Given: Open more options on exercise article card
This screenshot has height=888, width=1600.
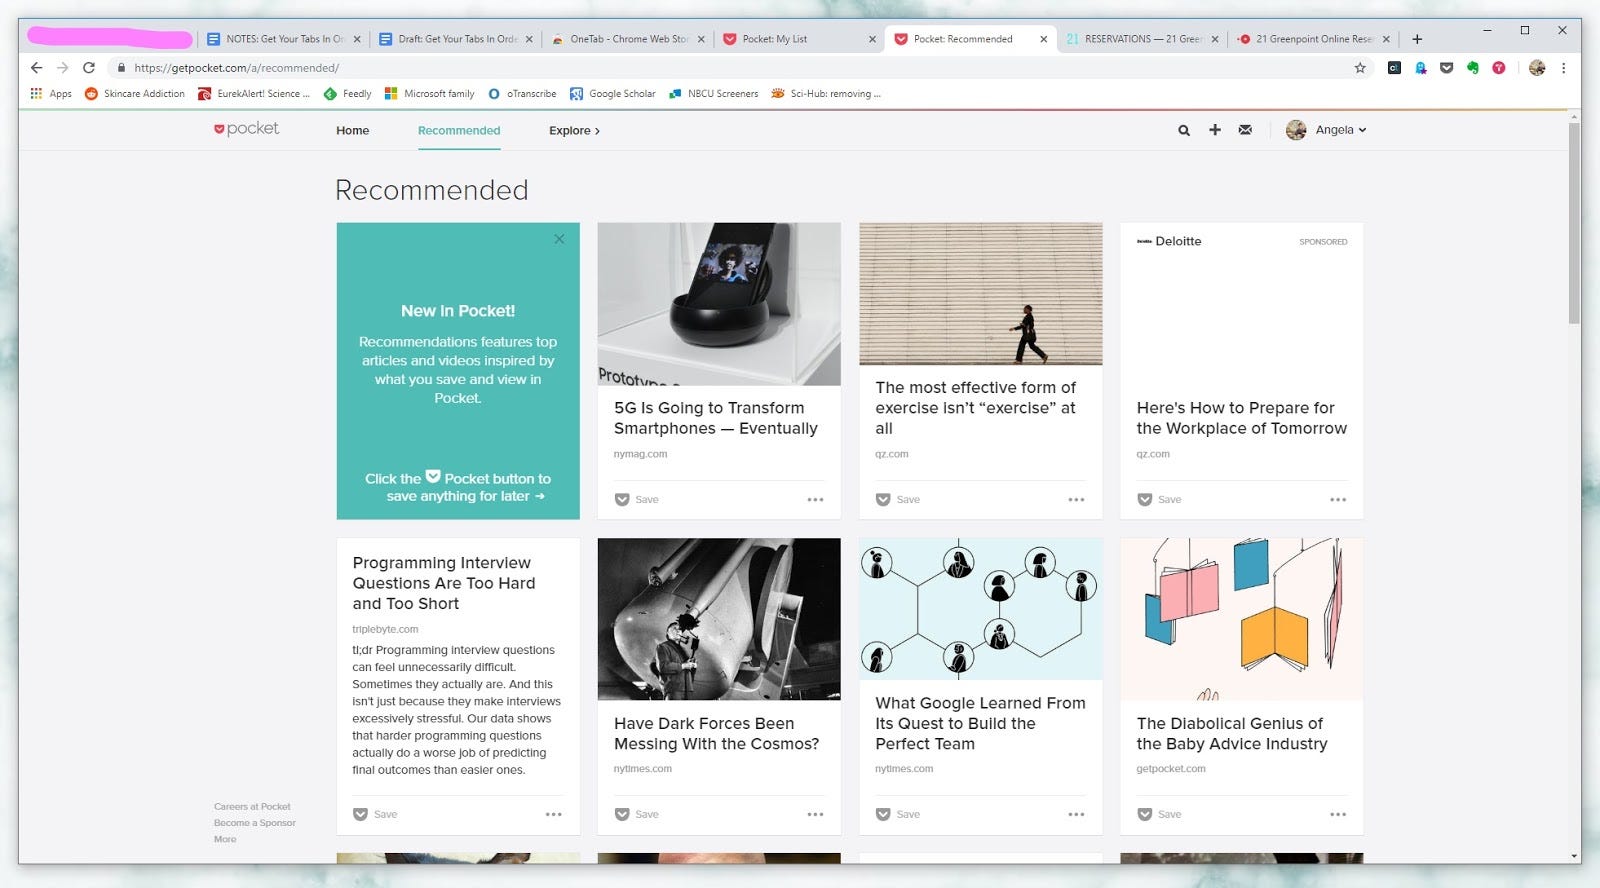Looking at the screenshot, I should [1076, 499].
